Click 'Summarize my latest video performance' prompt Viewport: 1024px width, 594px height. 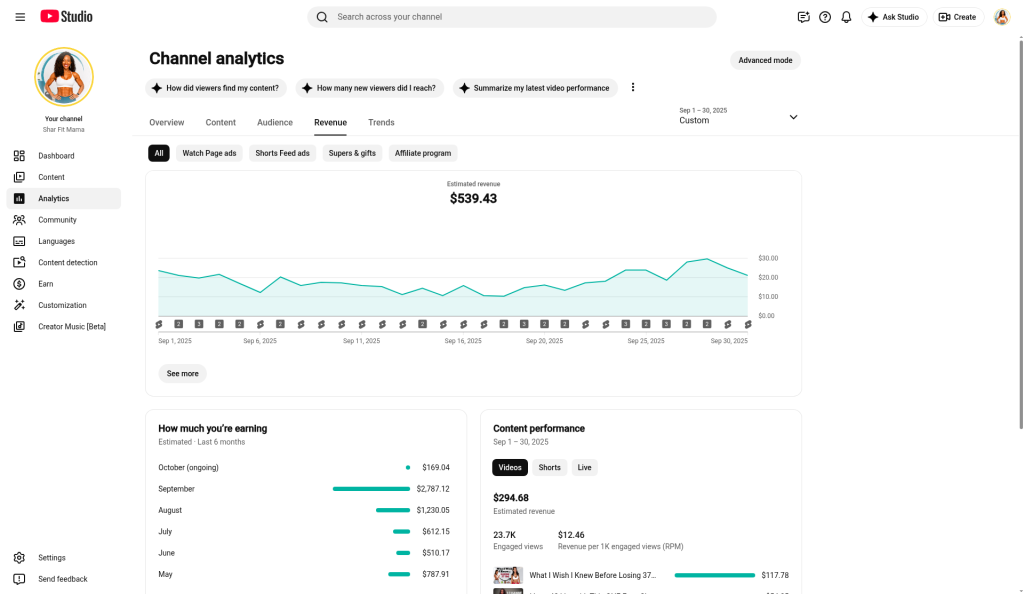point(535,88)
